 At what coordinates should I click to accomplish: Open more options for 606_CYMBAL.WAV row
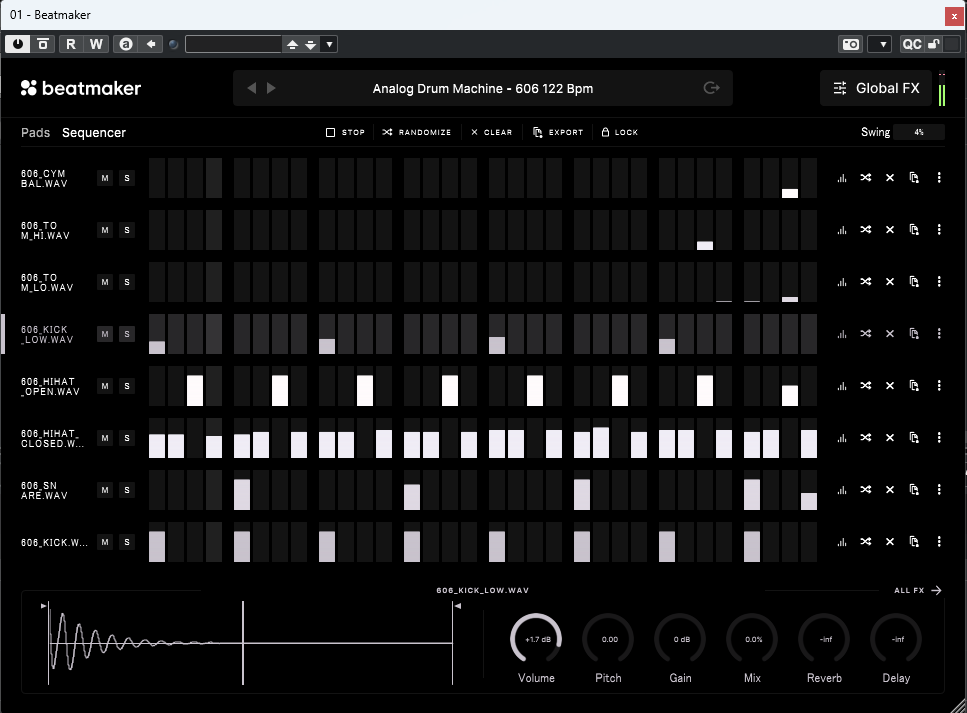pyautogui.click(x=939, y=178)
